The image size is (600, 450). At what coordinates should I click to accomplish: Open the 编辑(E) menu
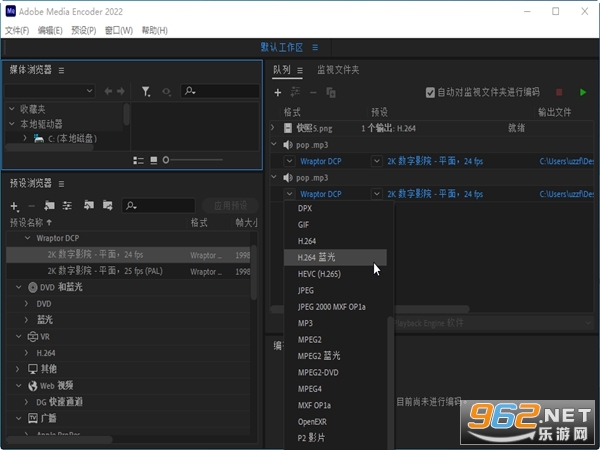tap(50, 31)
